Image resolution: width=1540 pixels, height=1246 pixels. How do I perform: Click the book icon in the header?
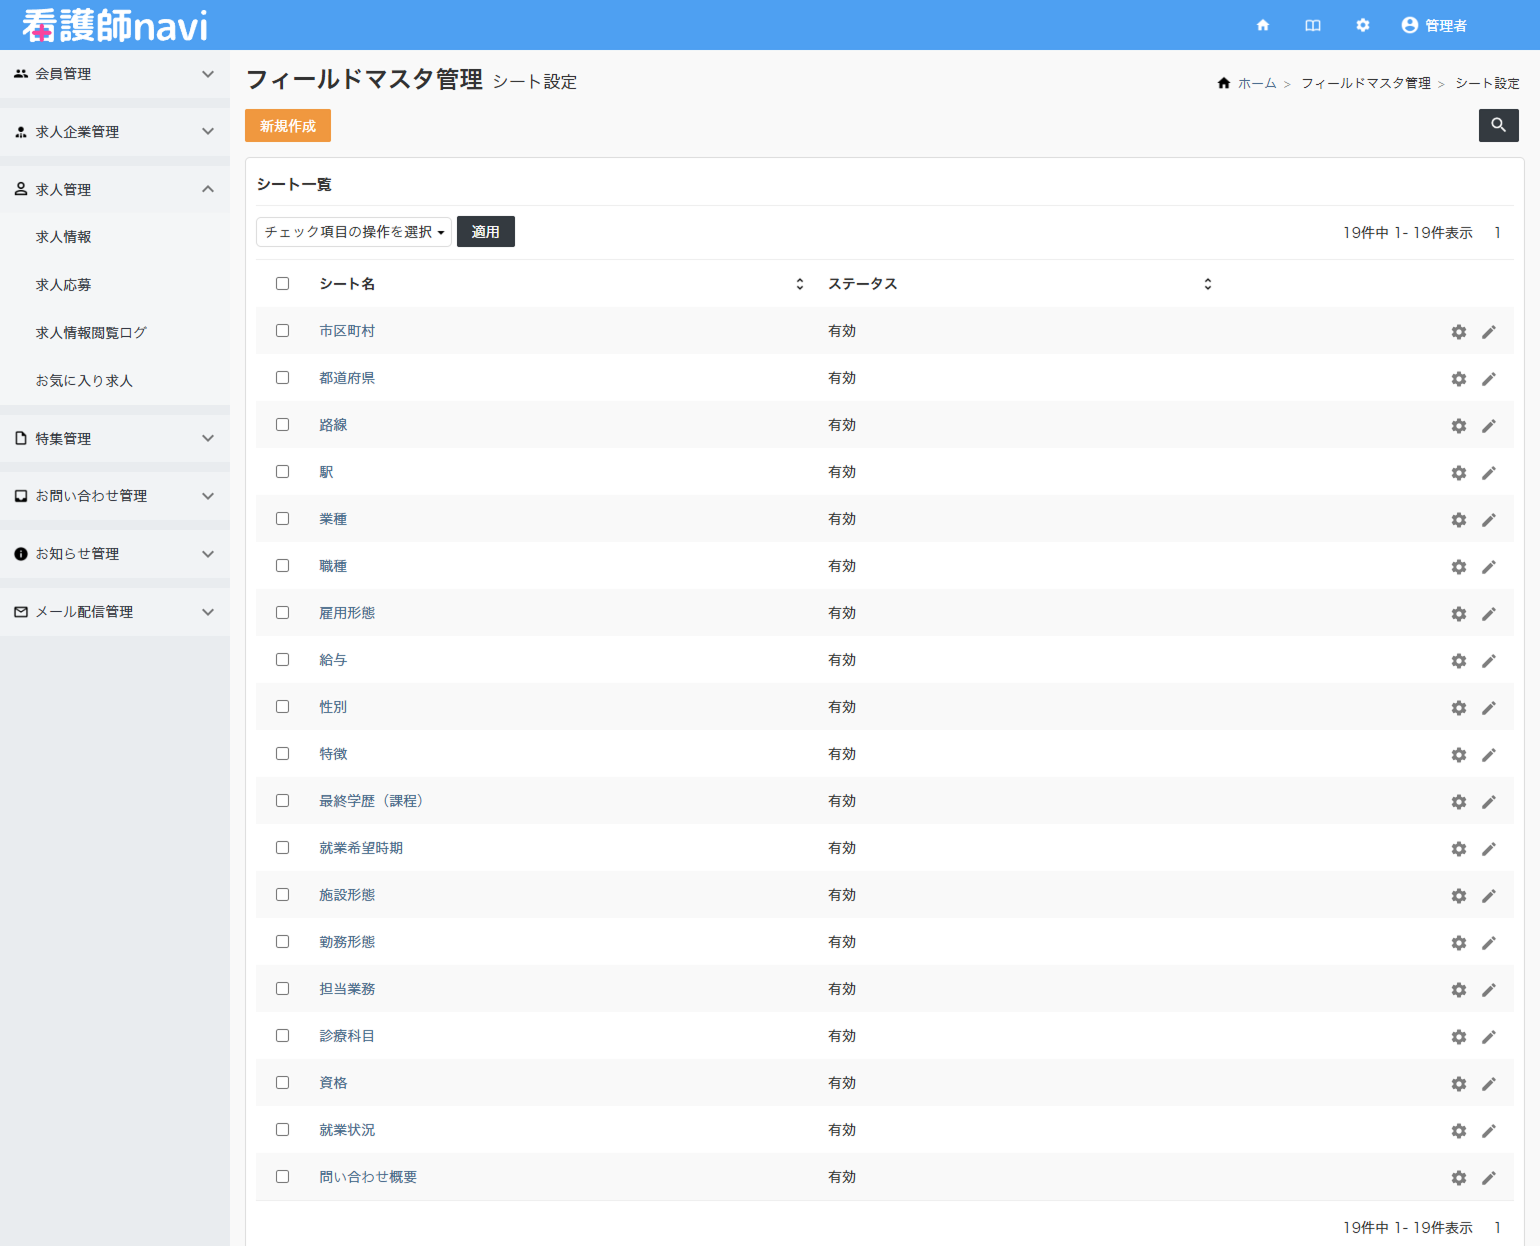[x=1313, y=25]
